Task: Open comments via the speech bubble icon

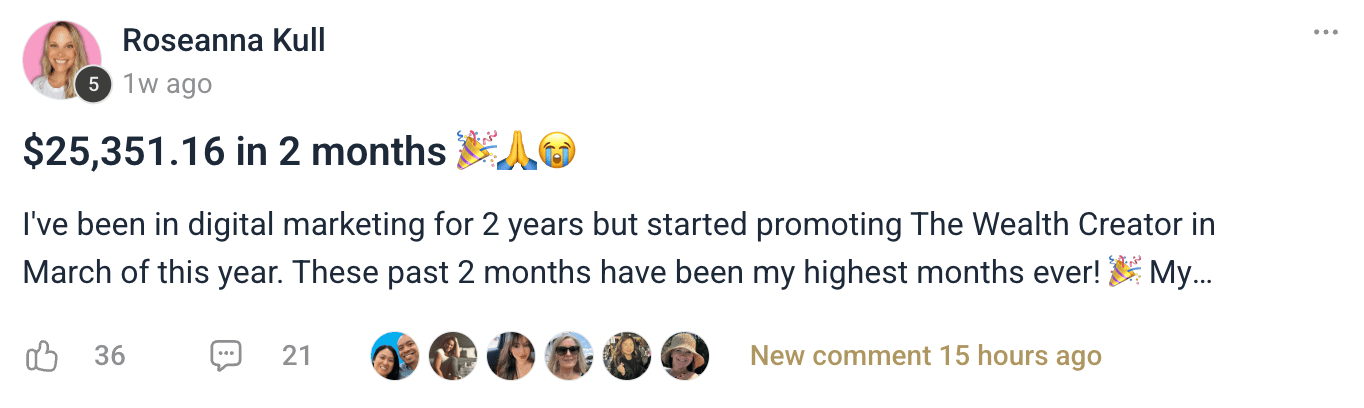Action: (226, 356)
